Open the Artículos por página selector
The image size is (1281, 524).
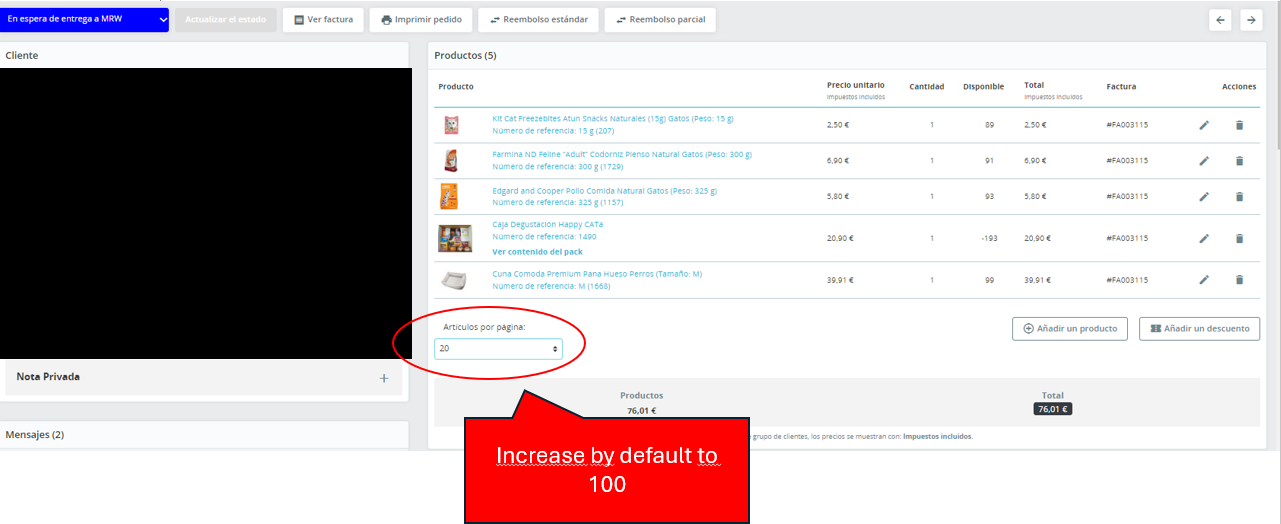pos(498,349)
